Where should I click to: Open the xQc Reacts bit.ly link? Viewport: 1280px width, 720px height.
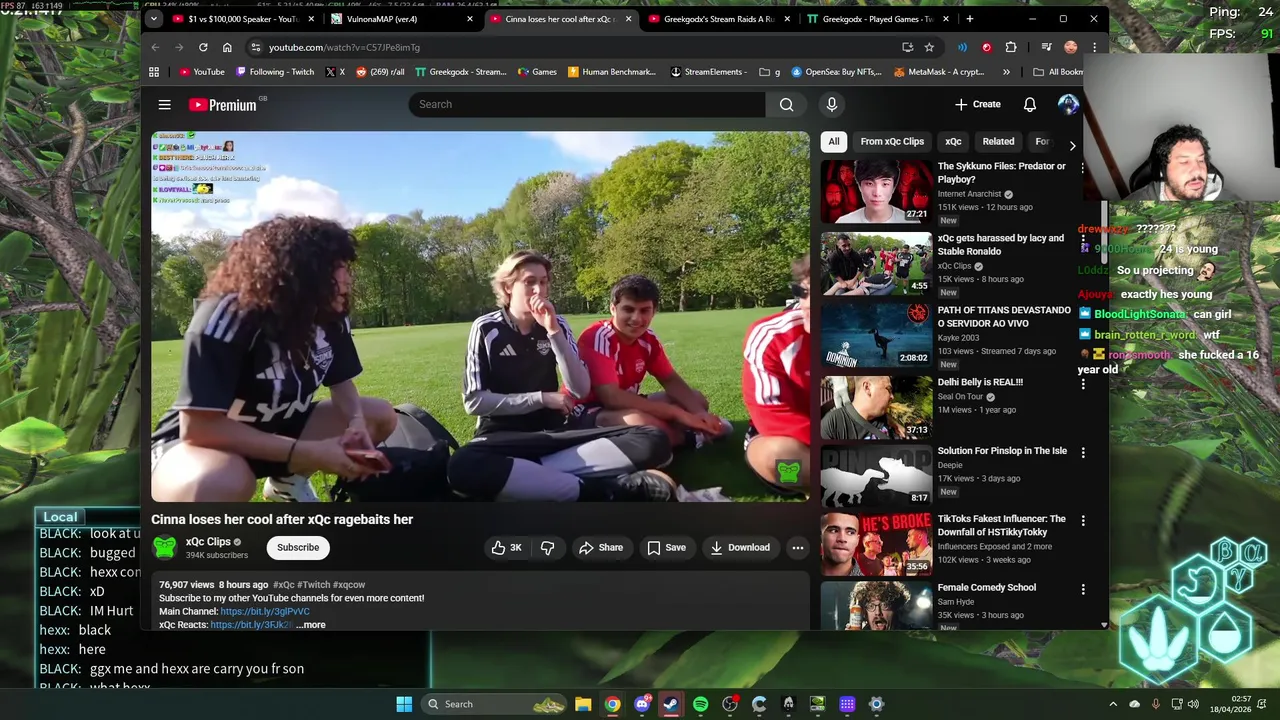coord(251,625)
